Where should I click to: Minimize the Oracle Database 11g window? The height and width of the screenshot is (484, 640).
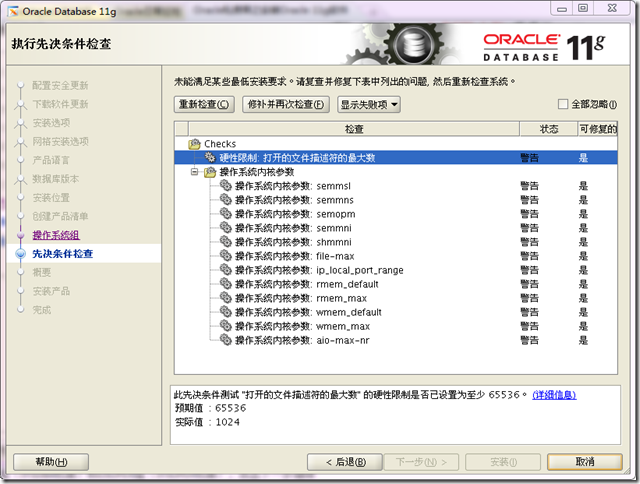pos(562,8)
